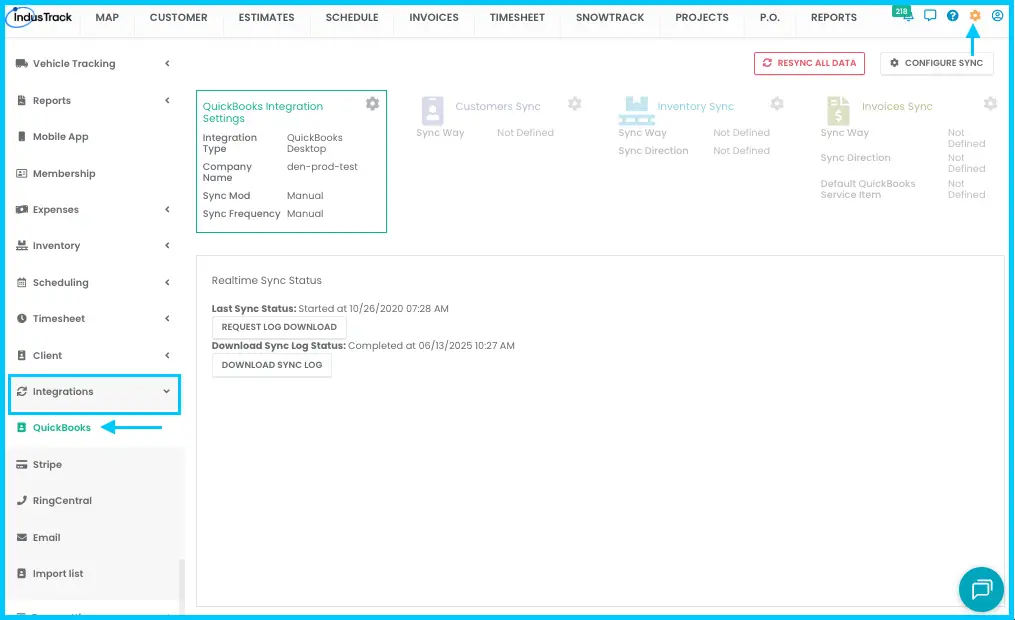Click the den-prod-test company name
The image size is (1015, 620).
(322, 166)
